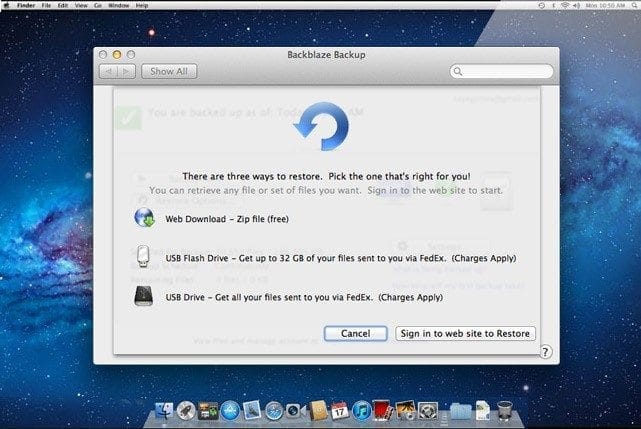This screenshot has width=641, height=429.
Task: Open Spotlight search in the menu bar
Action: [x=634, y=5]
